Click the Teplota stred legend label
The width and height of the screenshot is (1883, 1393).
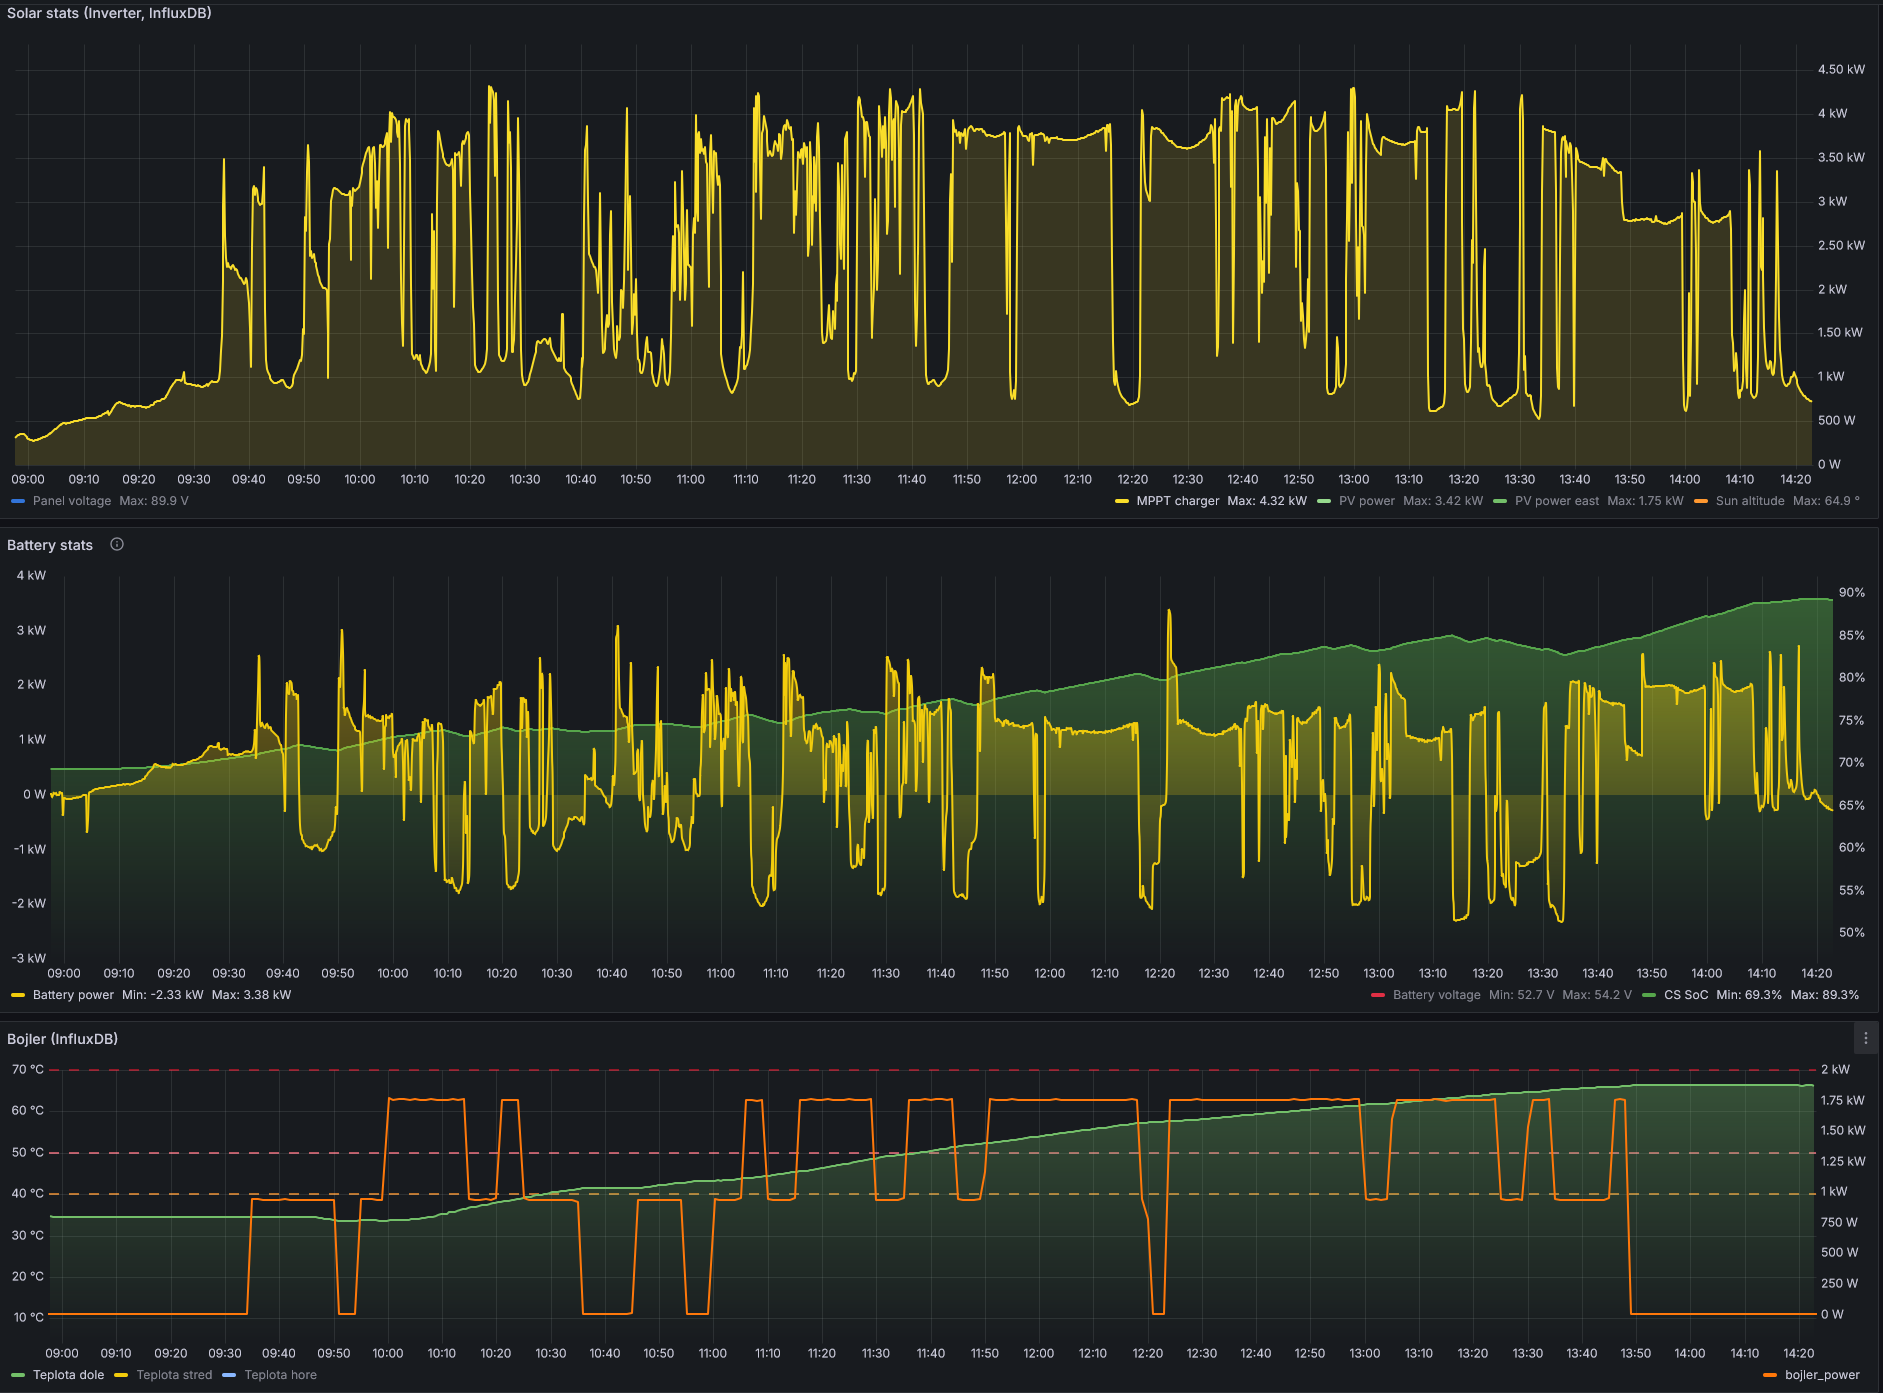(x=174, y=1375)
